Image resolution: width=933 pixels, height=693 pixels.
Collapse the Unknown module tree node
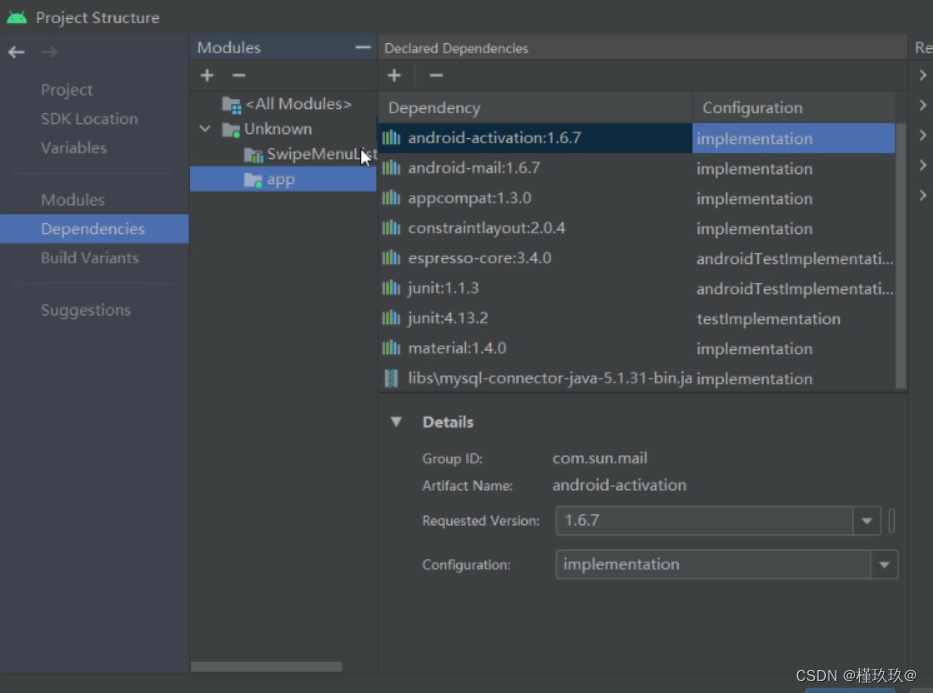click(205, 129)
